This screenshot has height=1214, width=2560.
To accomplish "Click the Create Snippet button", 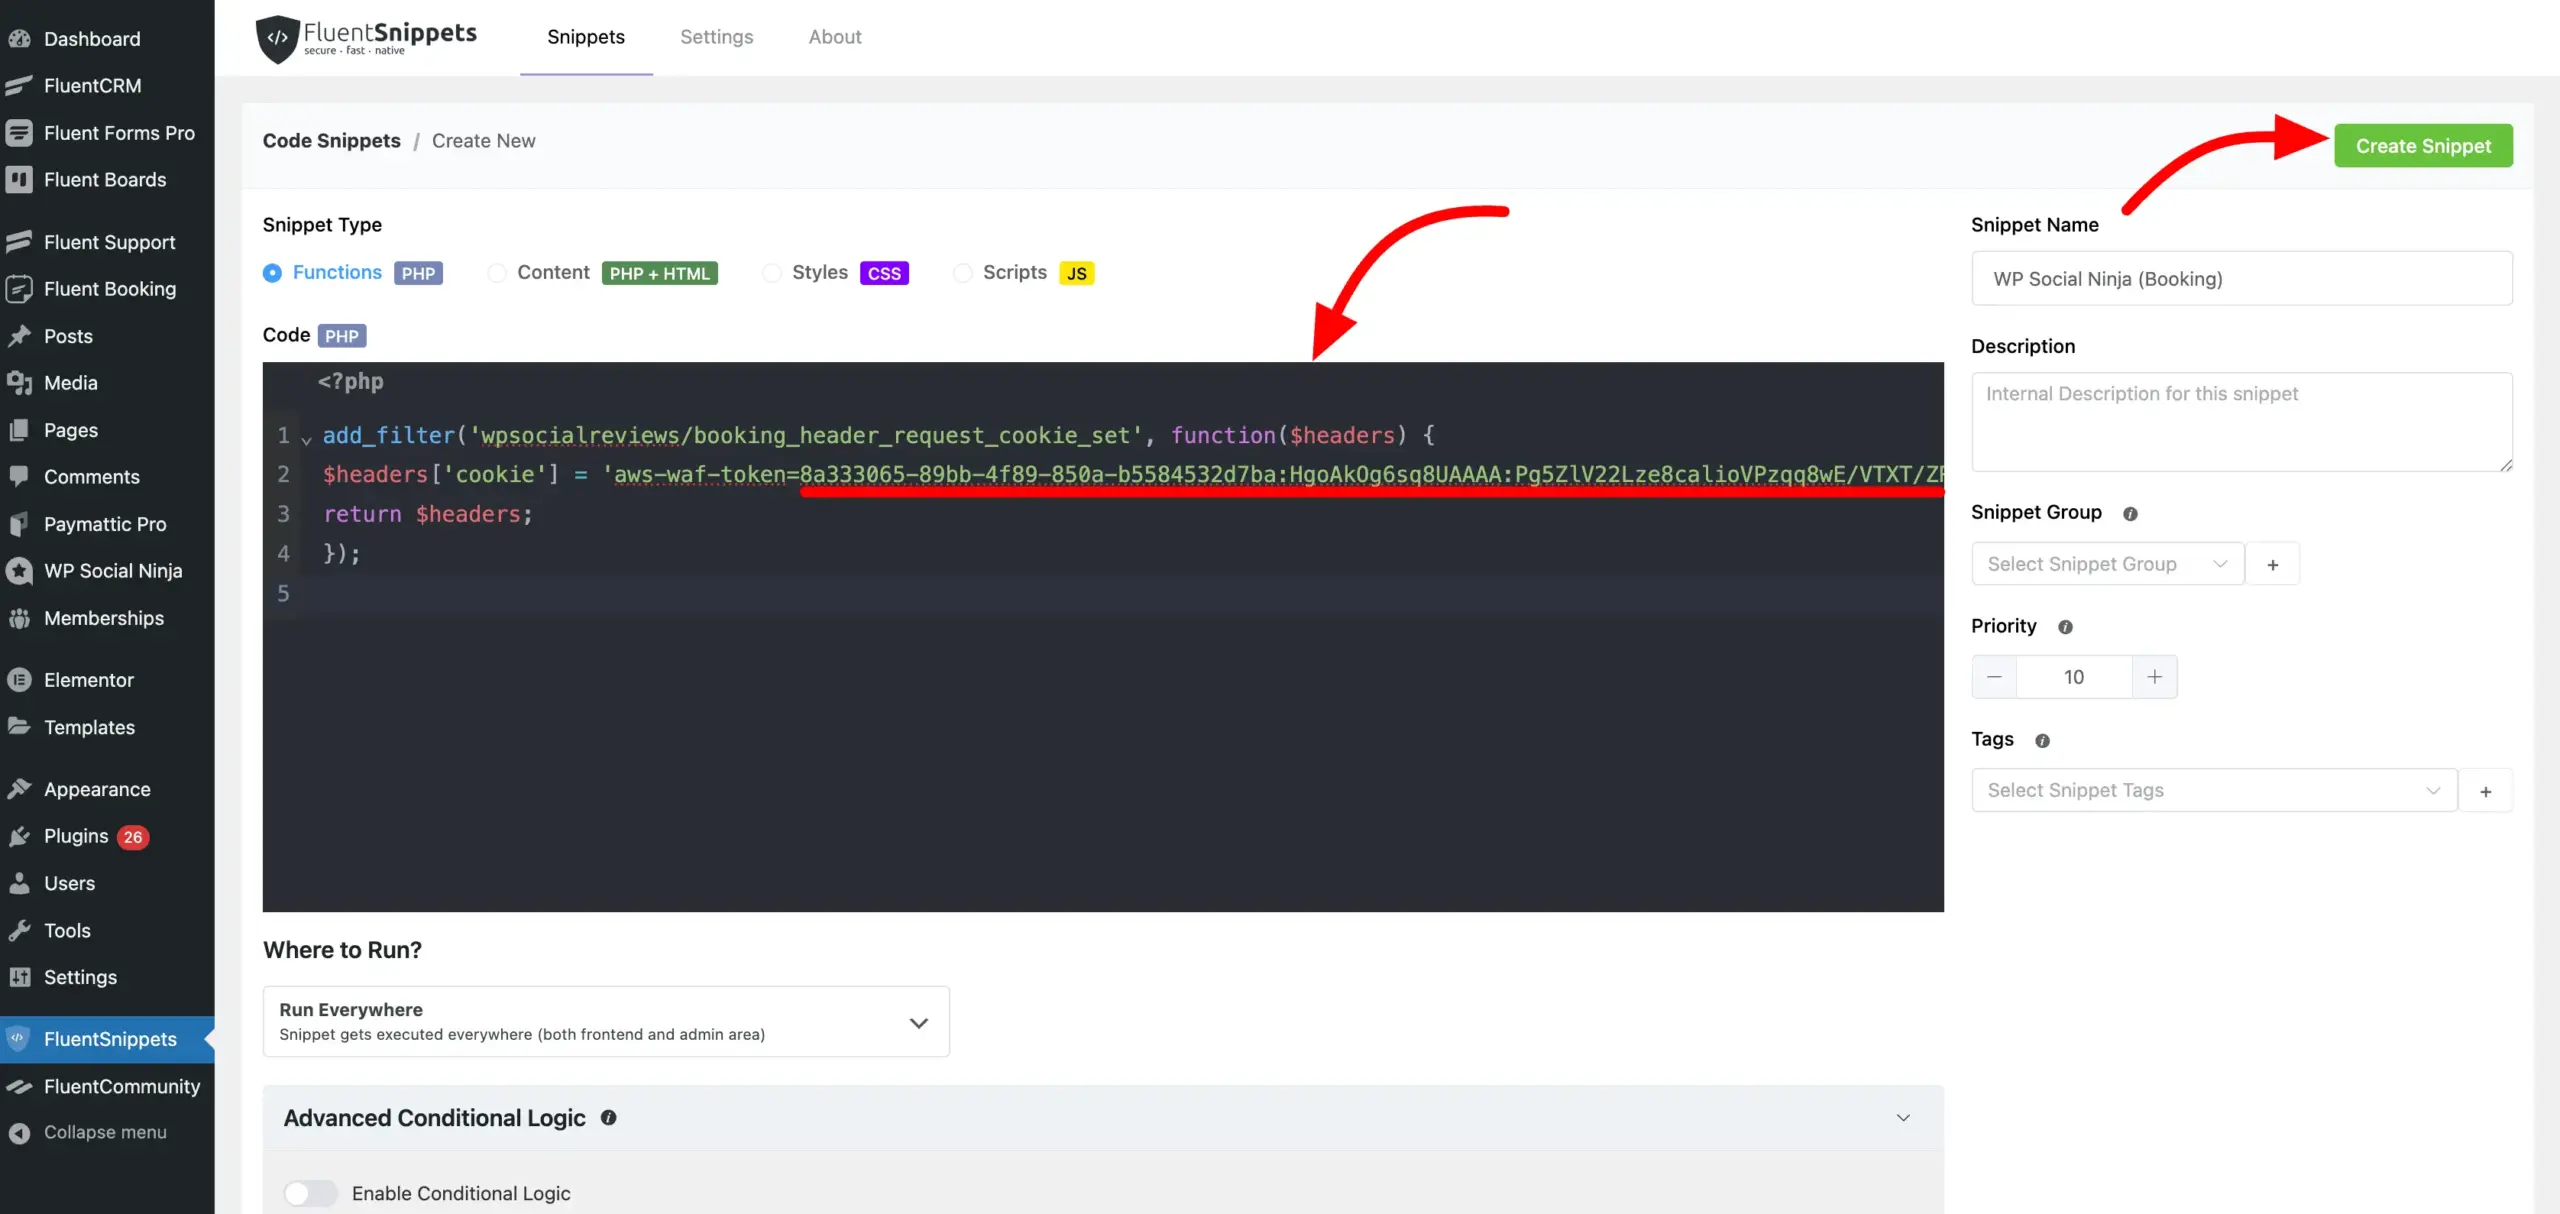I will [2423, 145].
